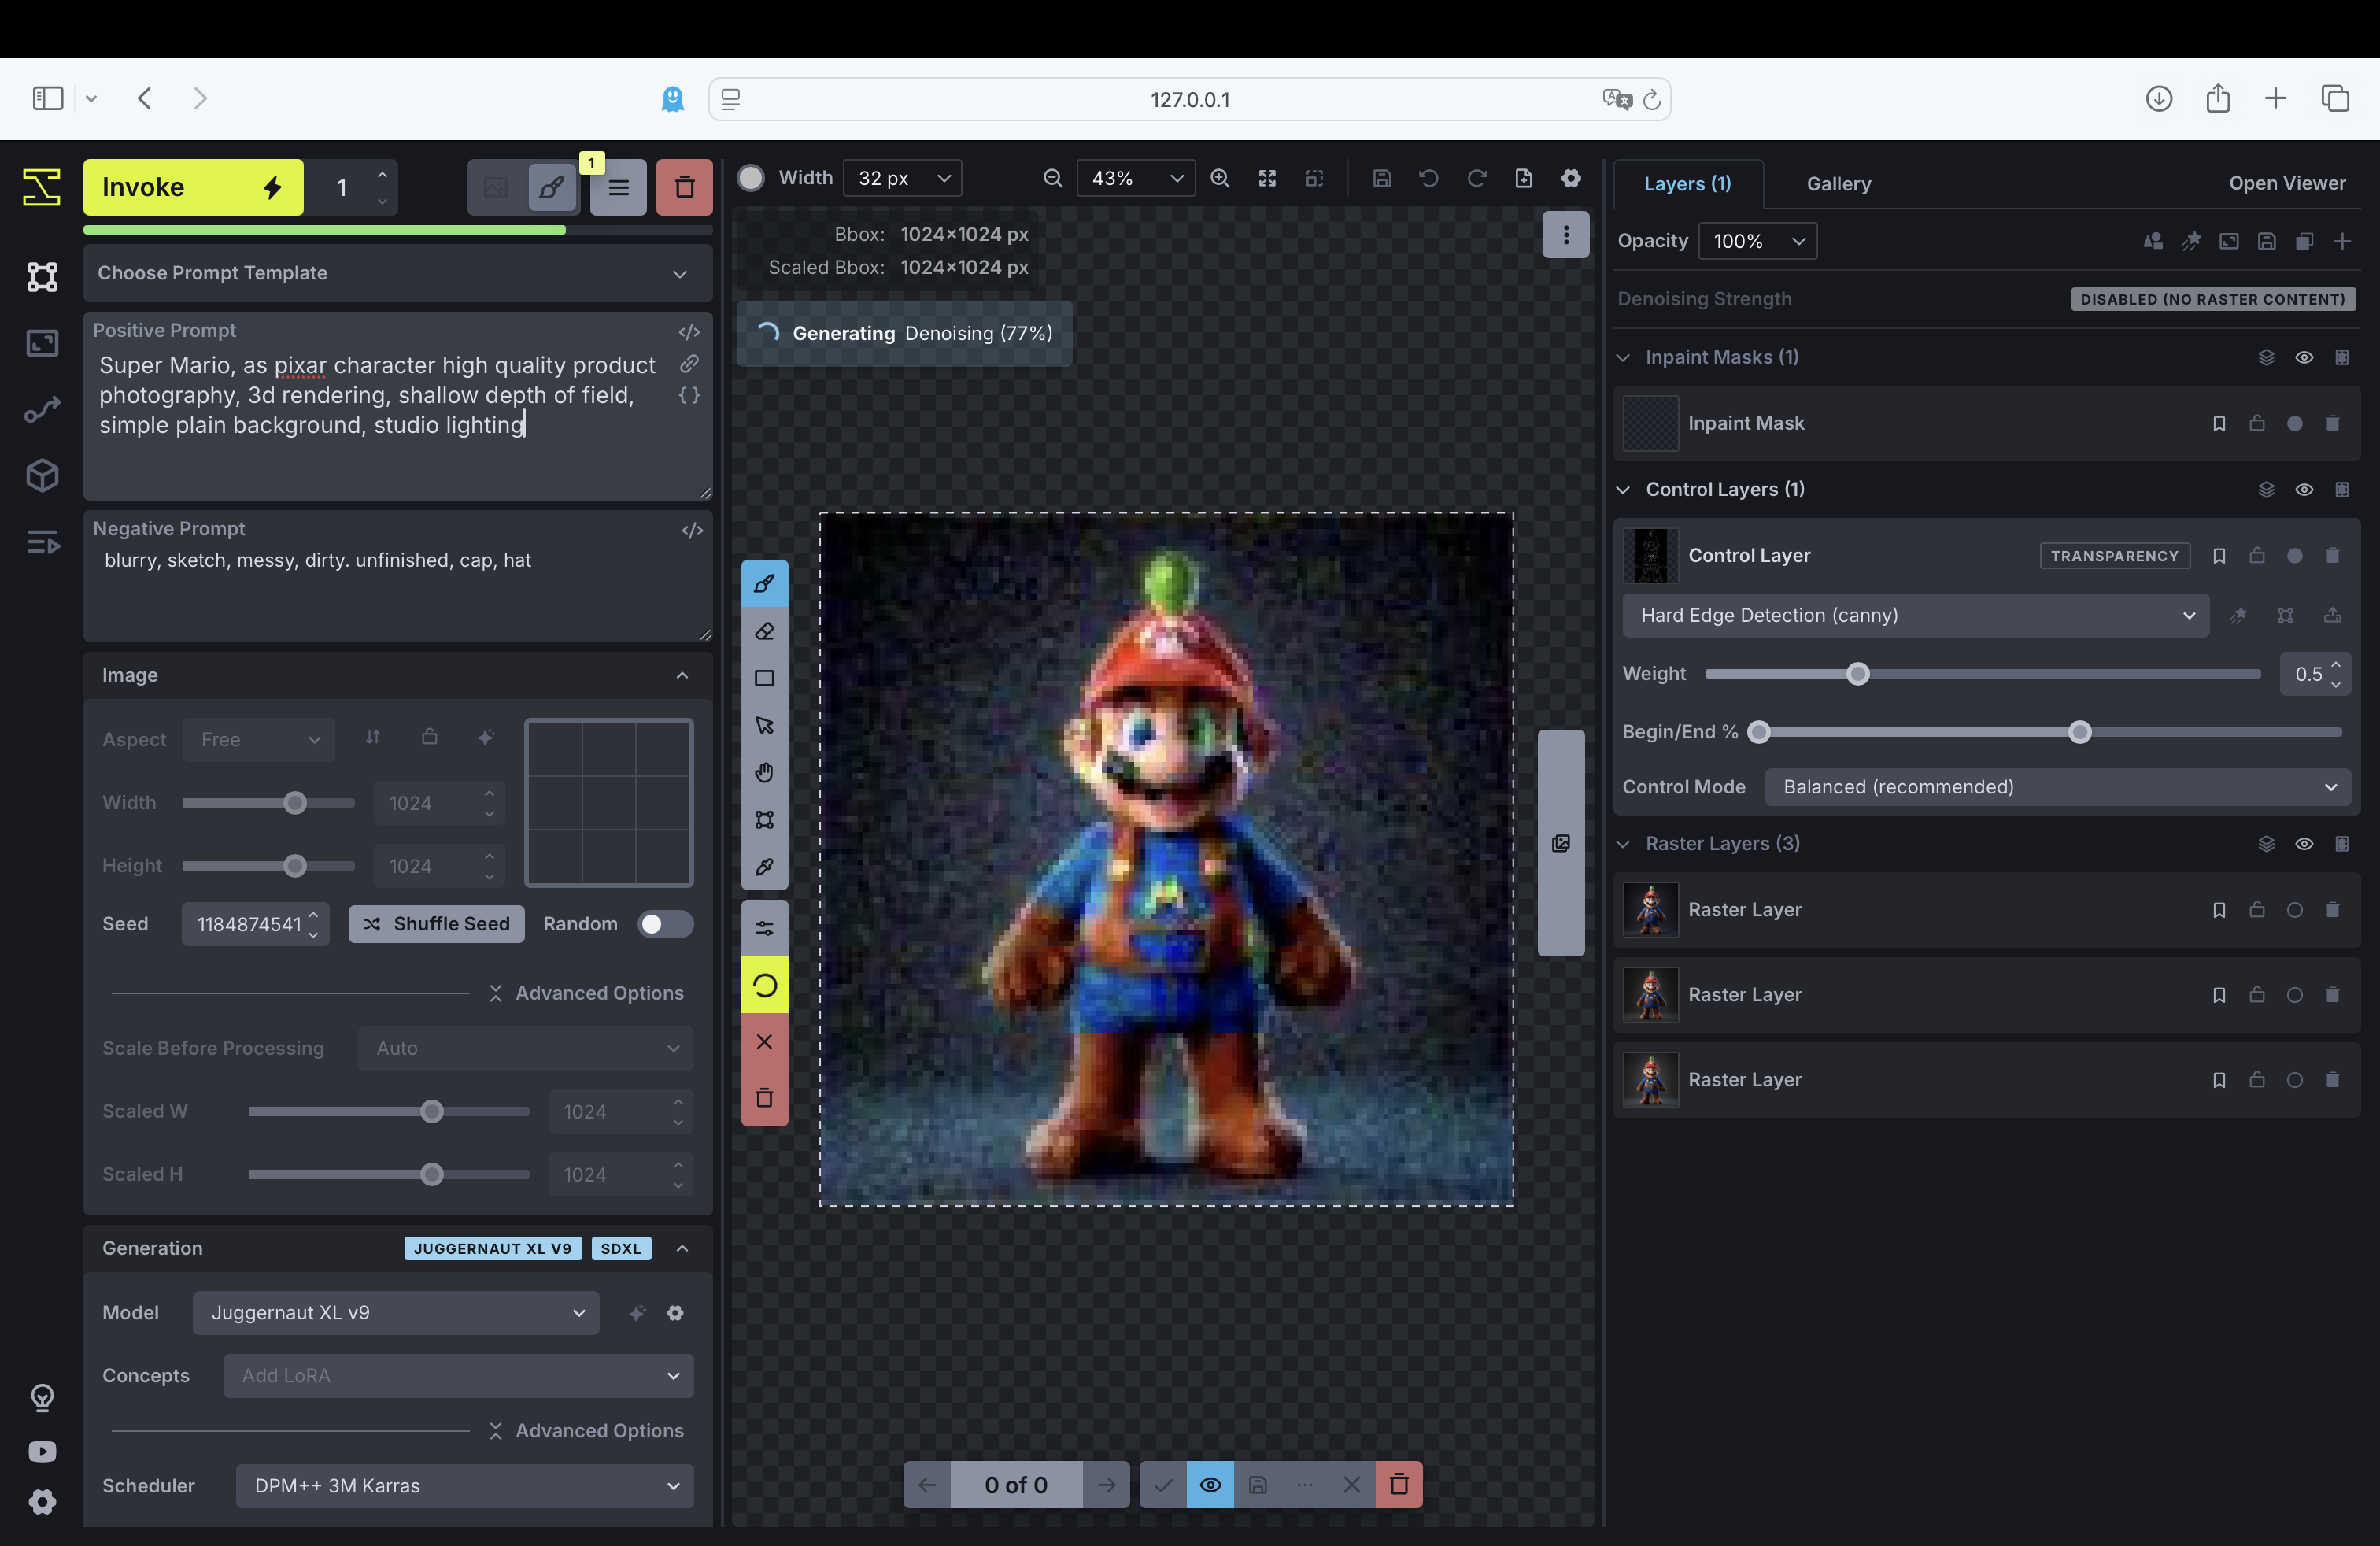2380x1546 pixels.
Task: Click the Invoke button
Action: [x=193, y=187]
